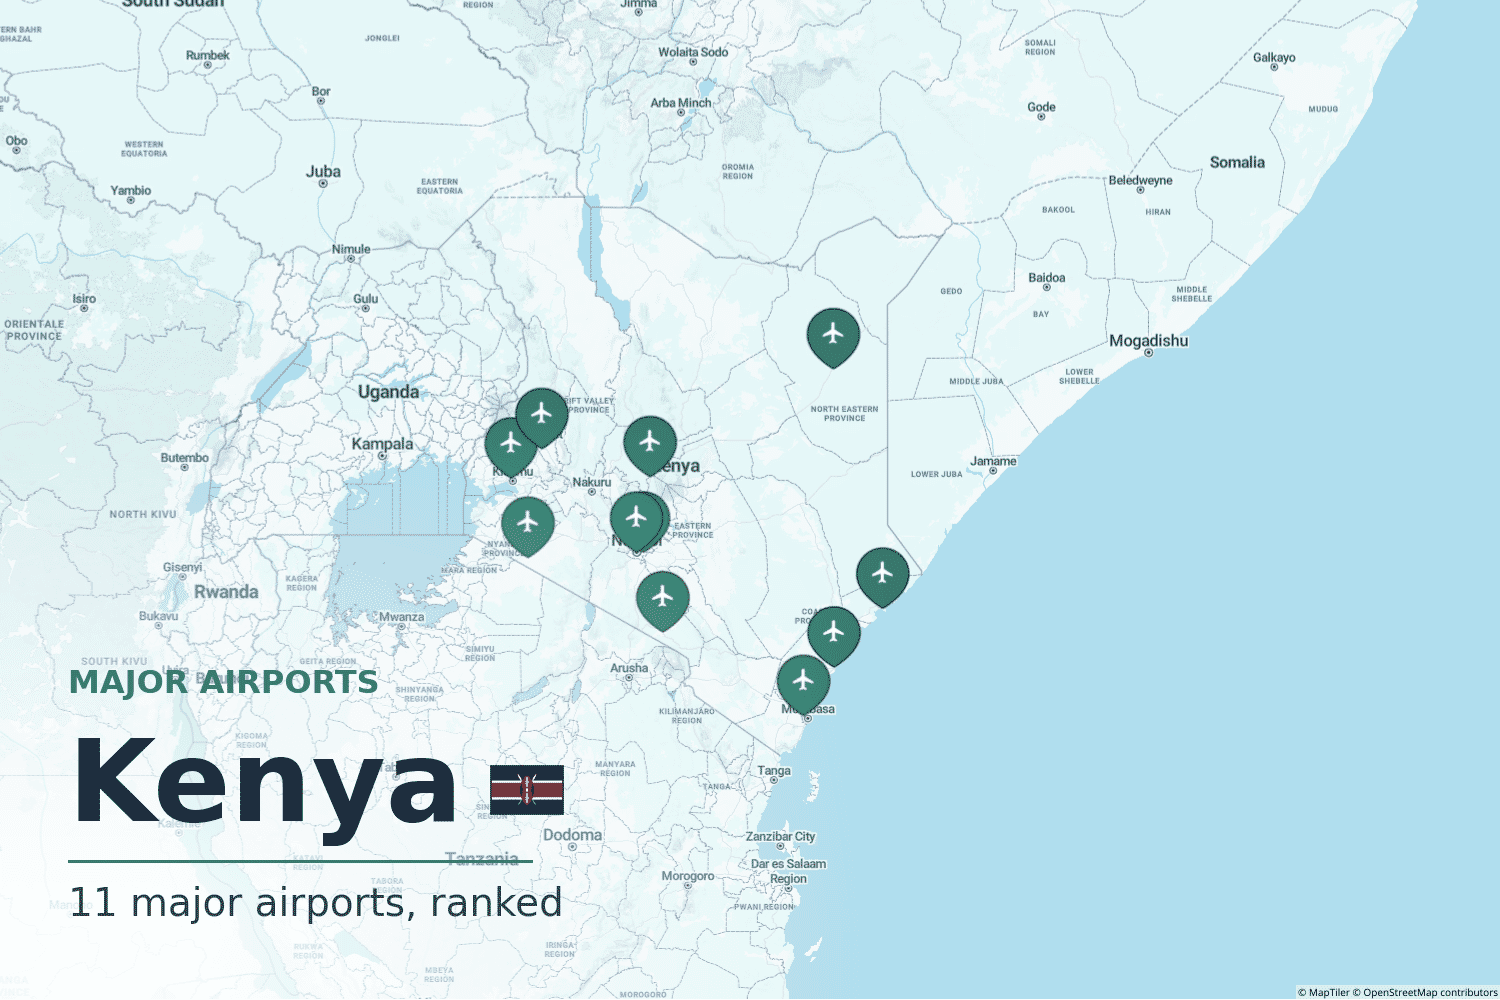Click the Gulu city label

click(366, 299)
